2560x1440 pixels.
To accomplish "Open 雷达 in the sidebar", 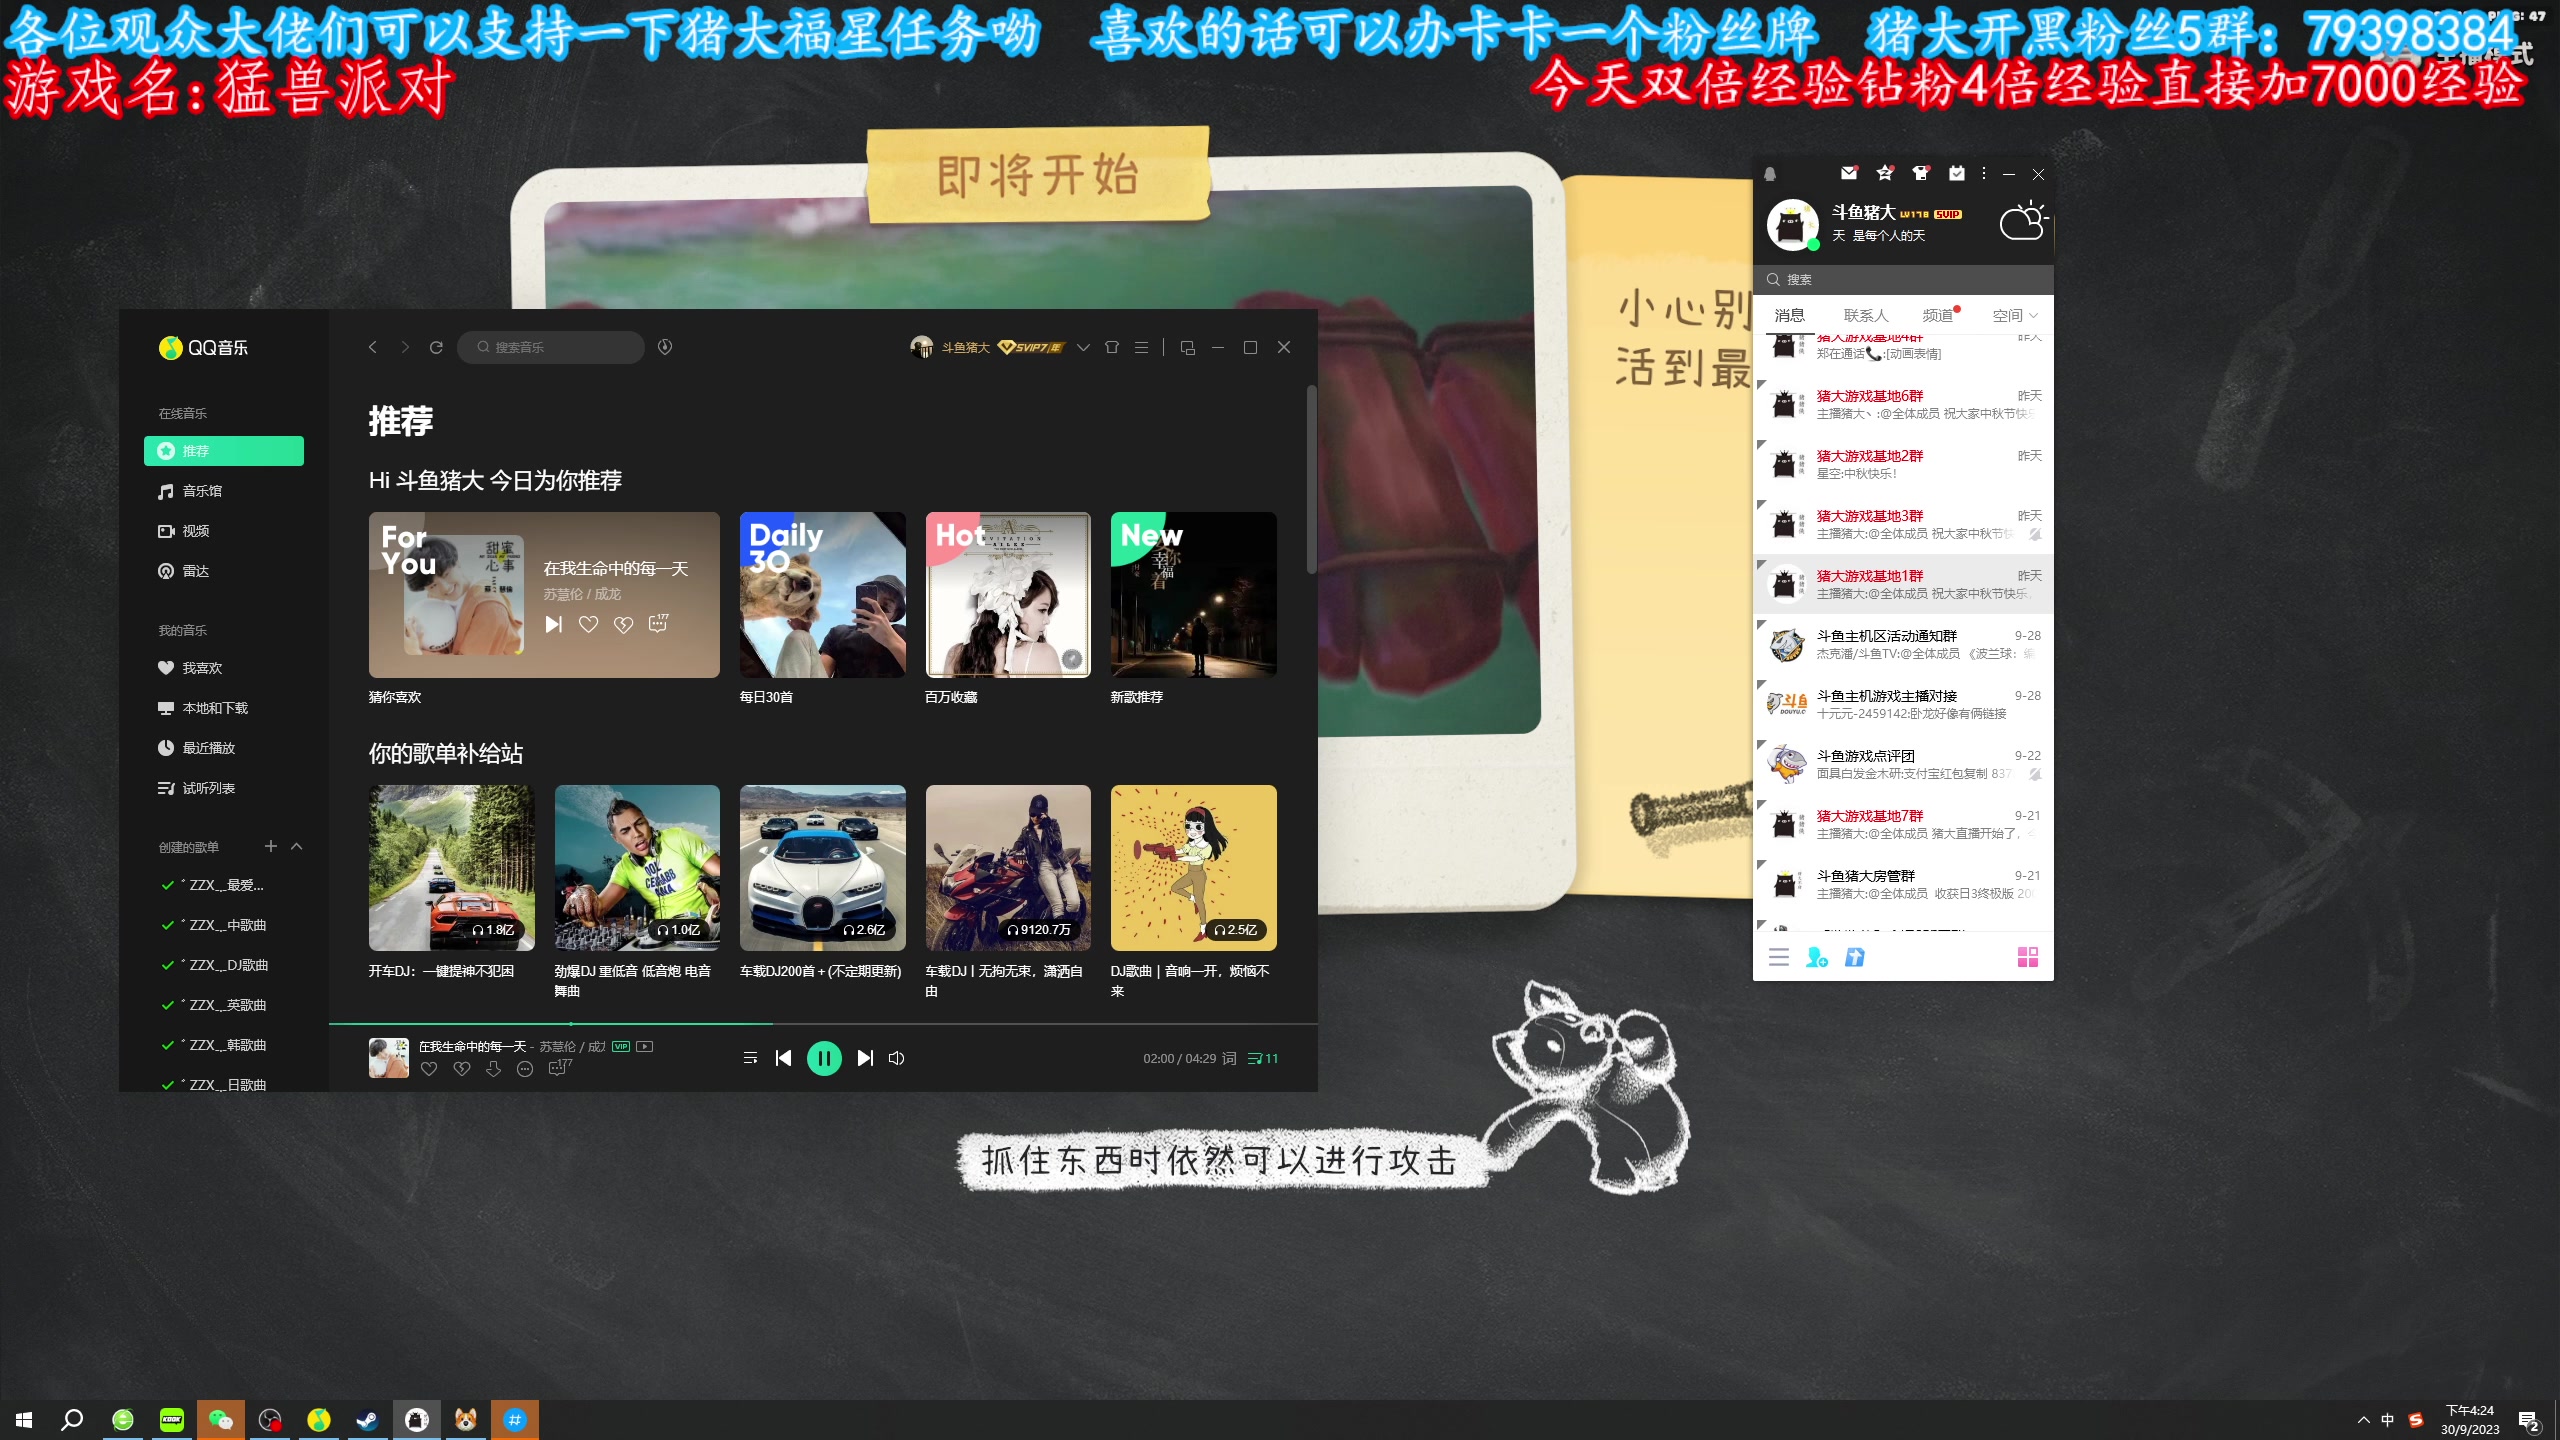I will [224, 571].
